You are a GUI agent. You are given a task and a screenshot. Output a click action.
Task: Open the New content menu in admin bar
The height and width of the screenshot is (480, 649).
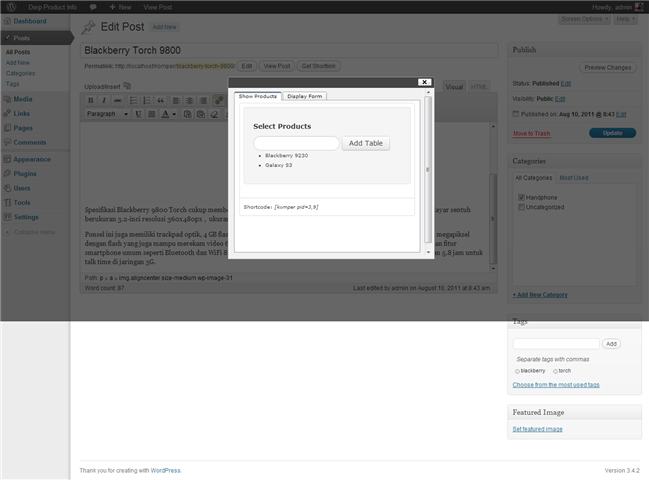point(120,7)
